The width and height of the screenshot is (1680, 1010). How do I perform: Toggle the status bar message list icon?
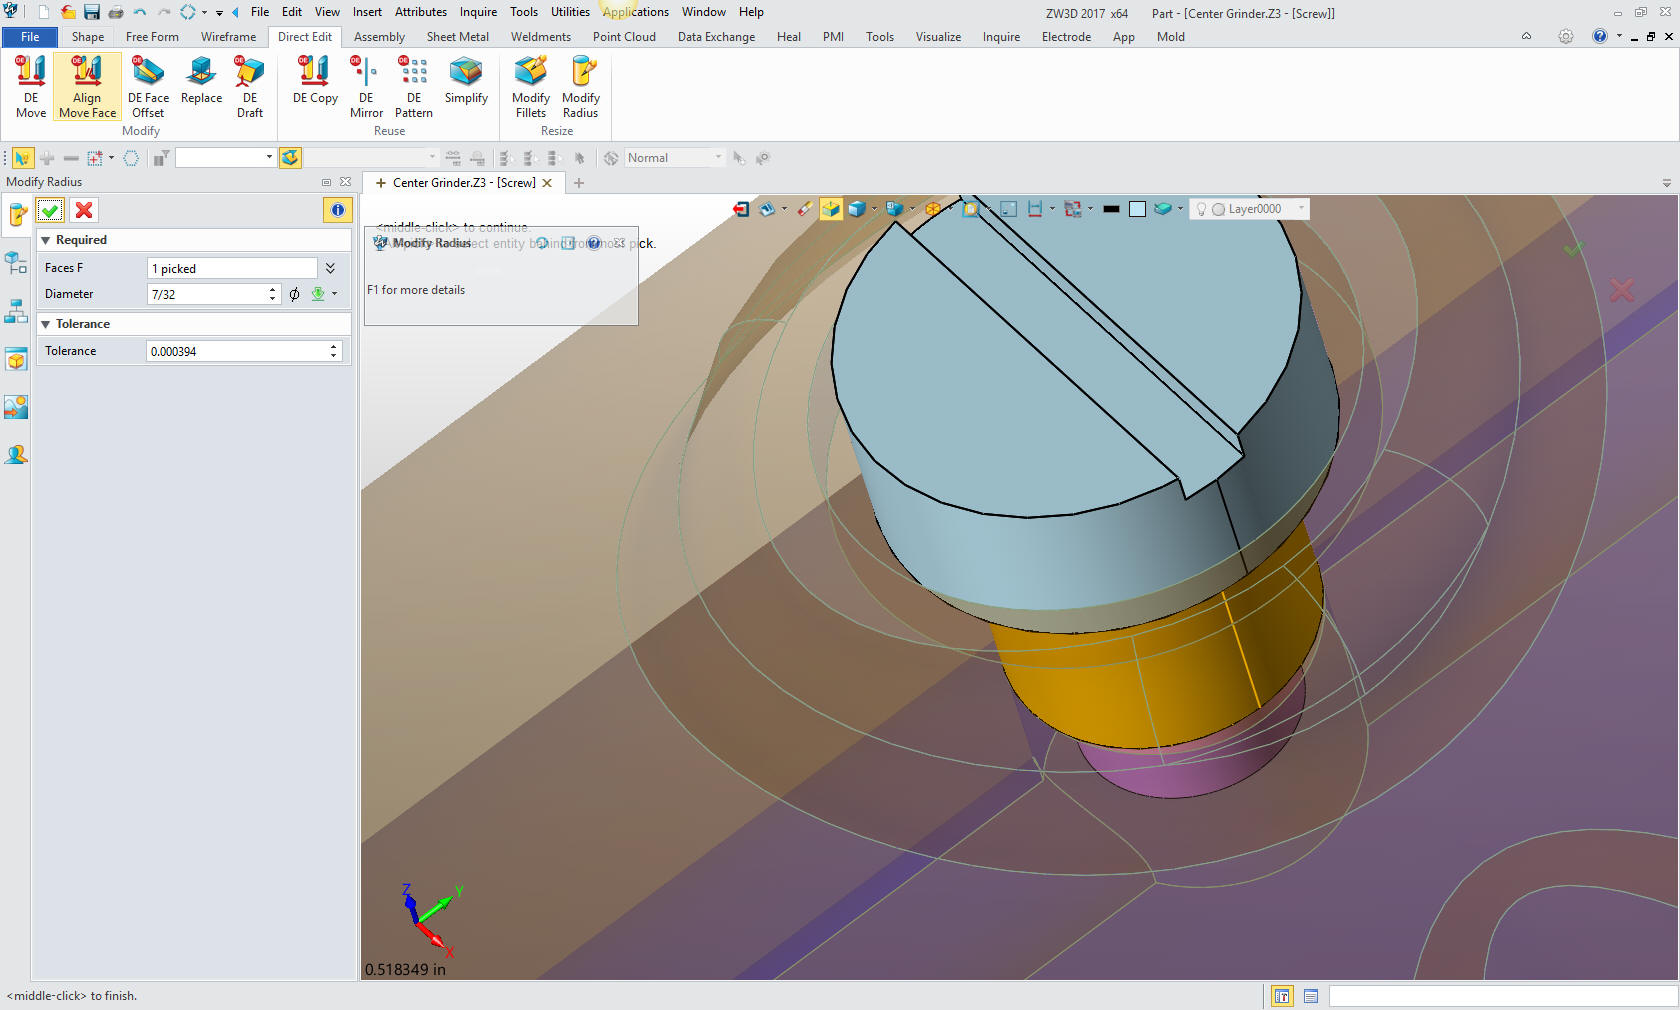click(x=1311, y=996)
